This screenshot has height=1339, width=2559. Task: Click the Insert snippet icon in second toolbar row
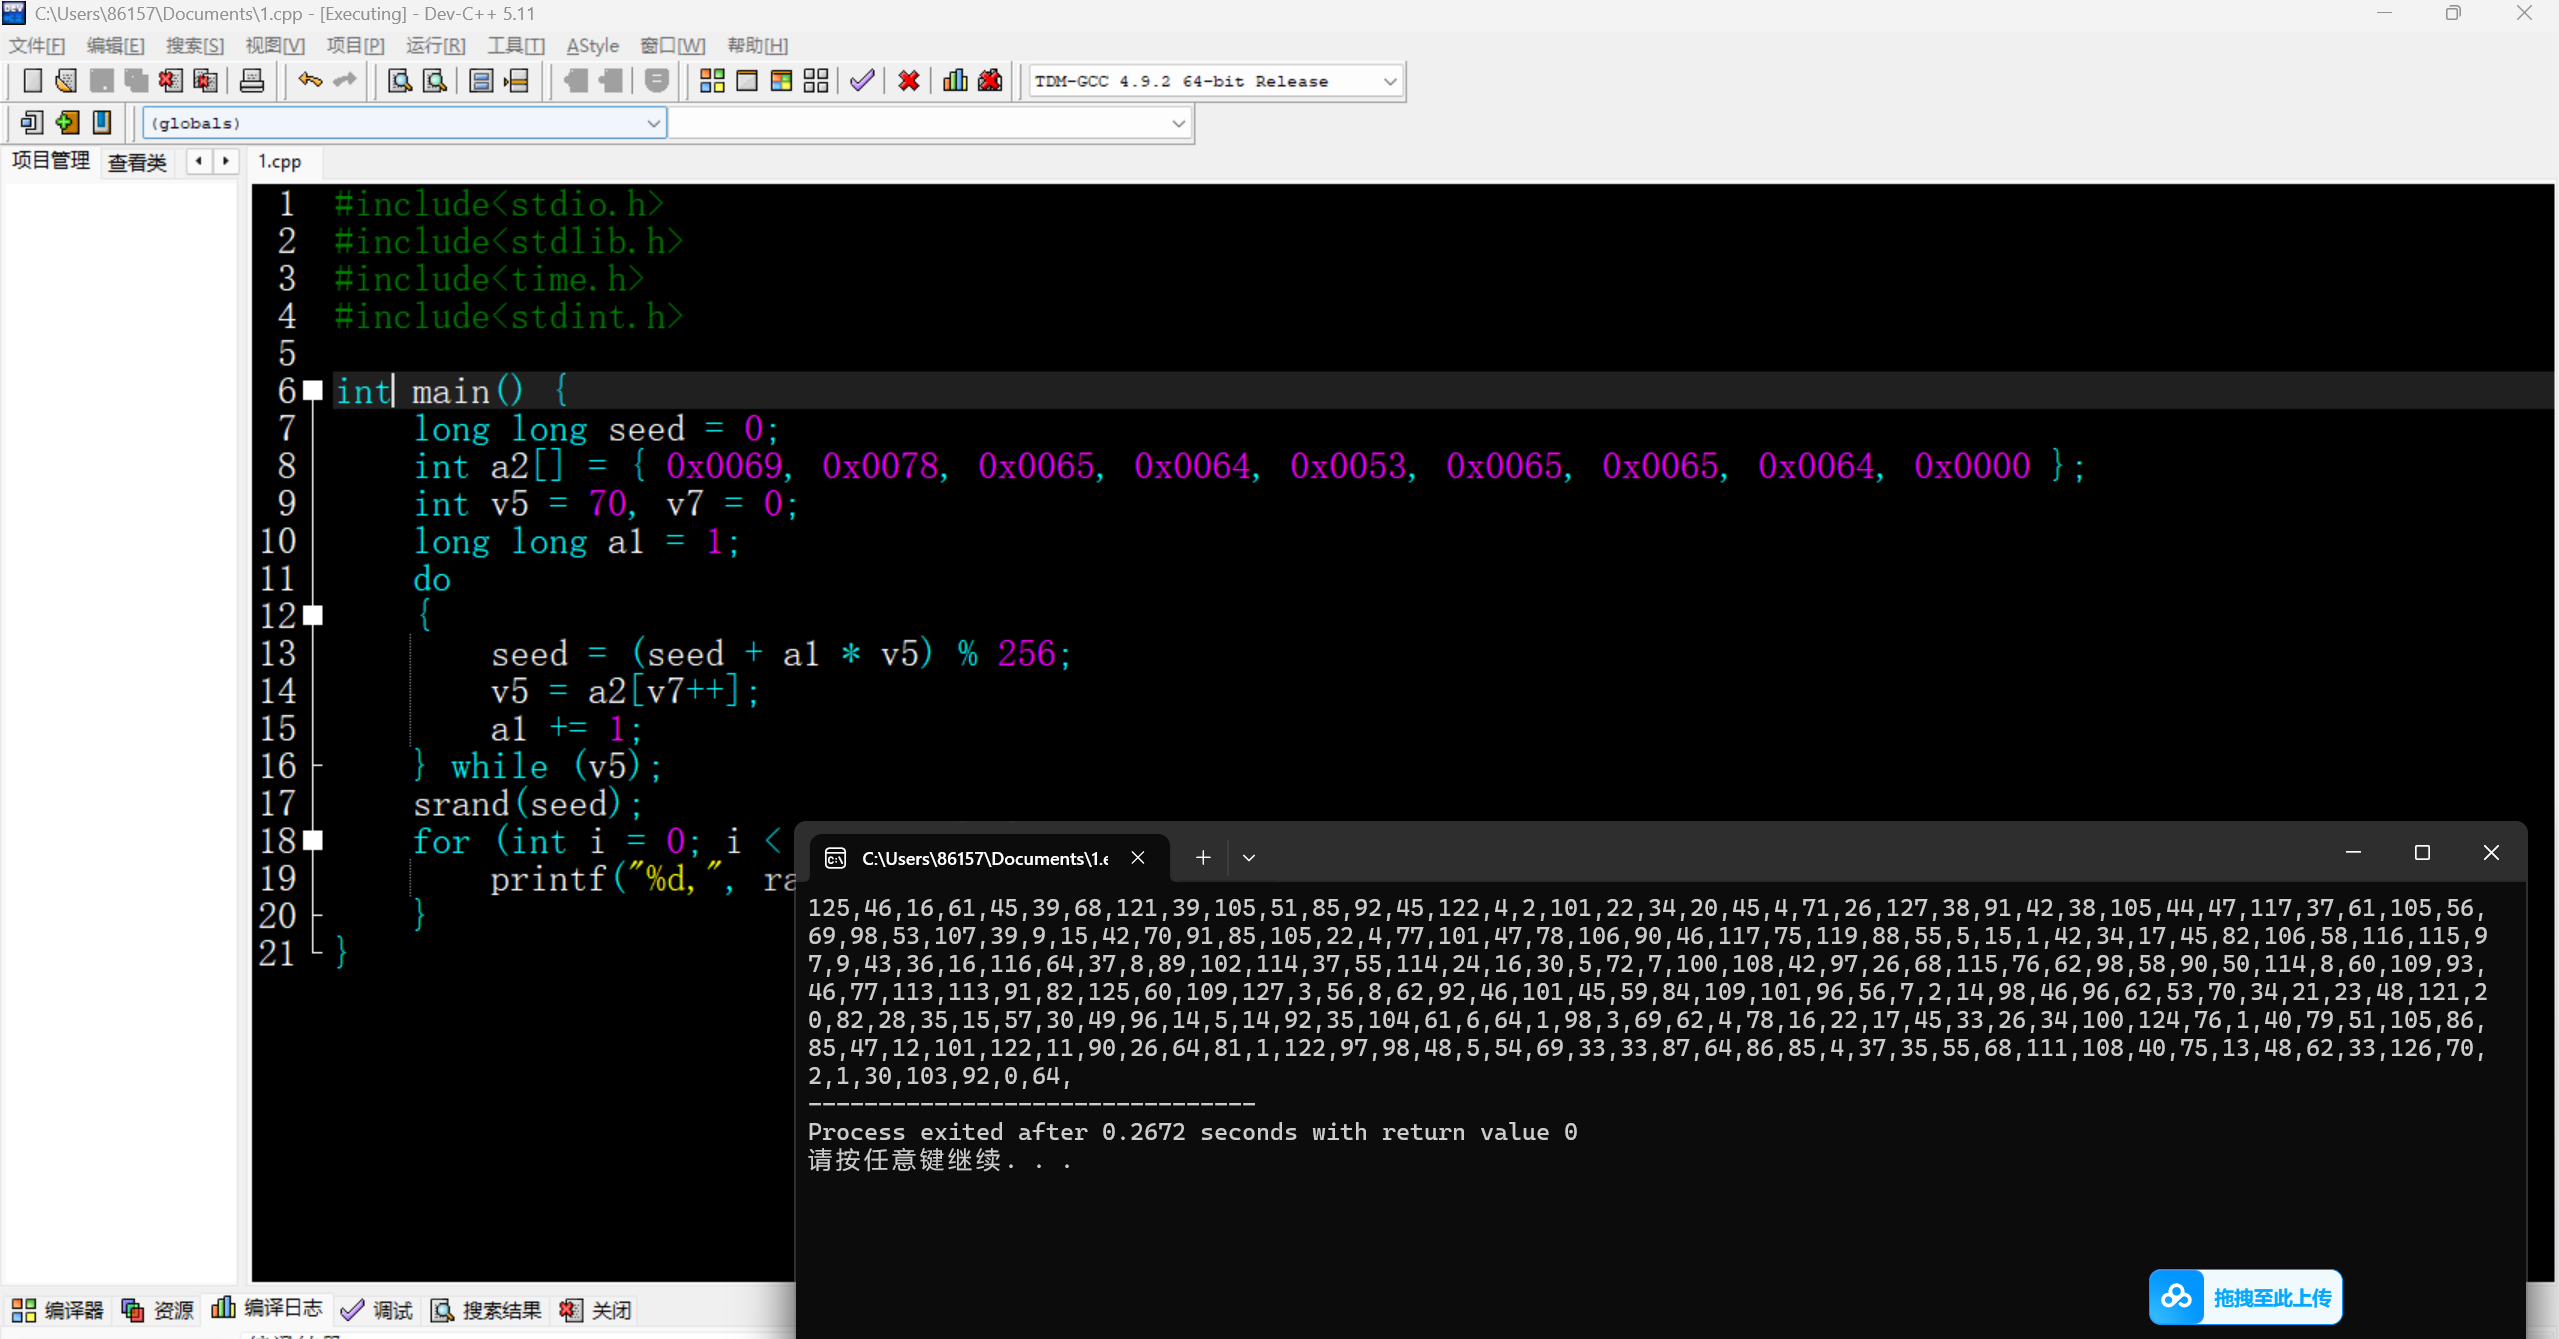(x=32, y=122)
